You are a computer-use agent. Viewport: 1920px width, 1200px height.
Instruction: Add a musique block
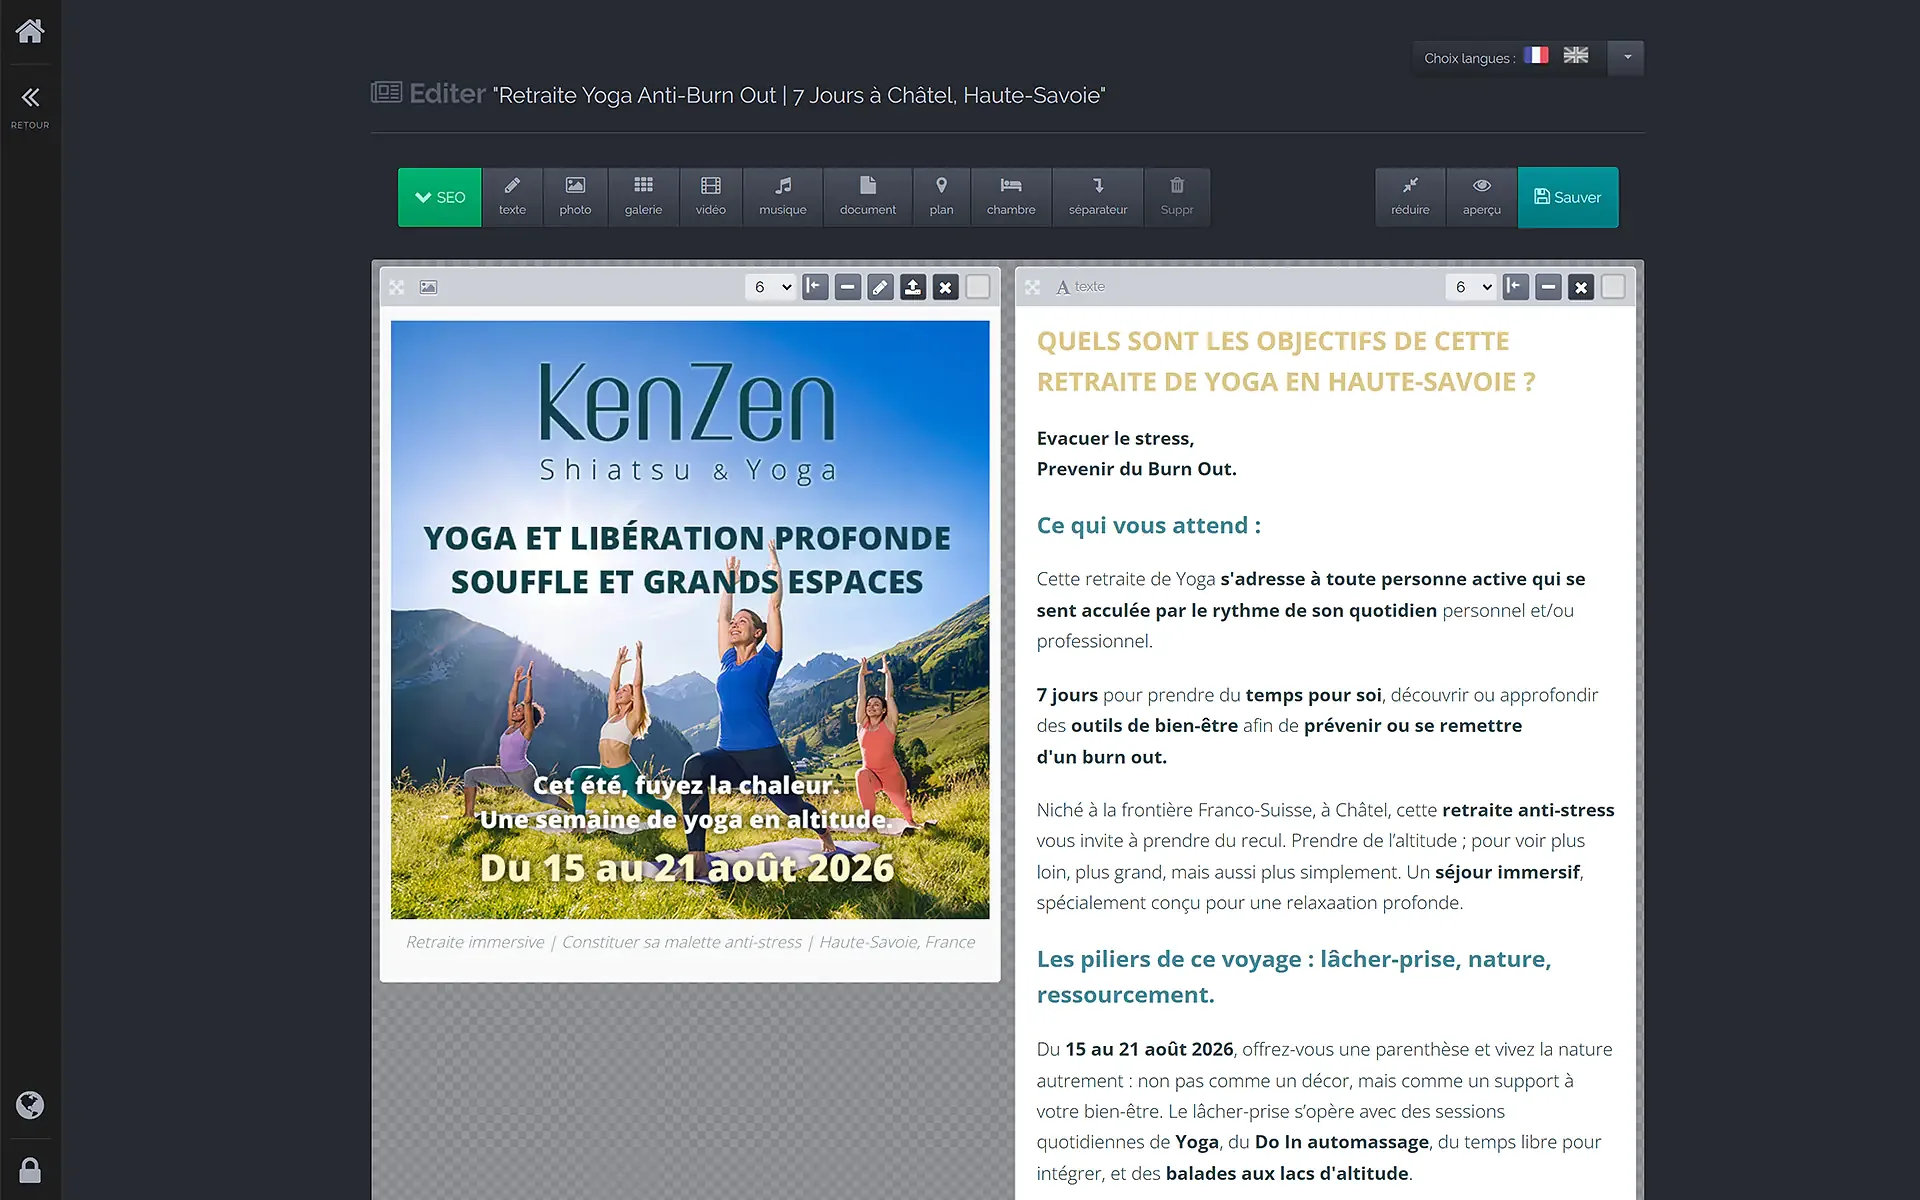pos(783,197)
